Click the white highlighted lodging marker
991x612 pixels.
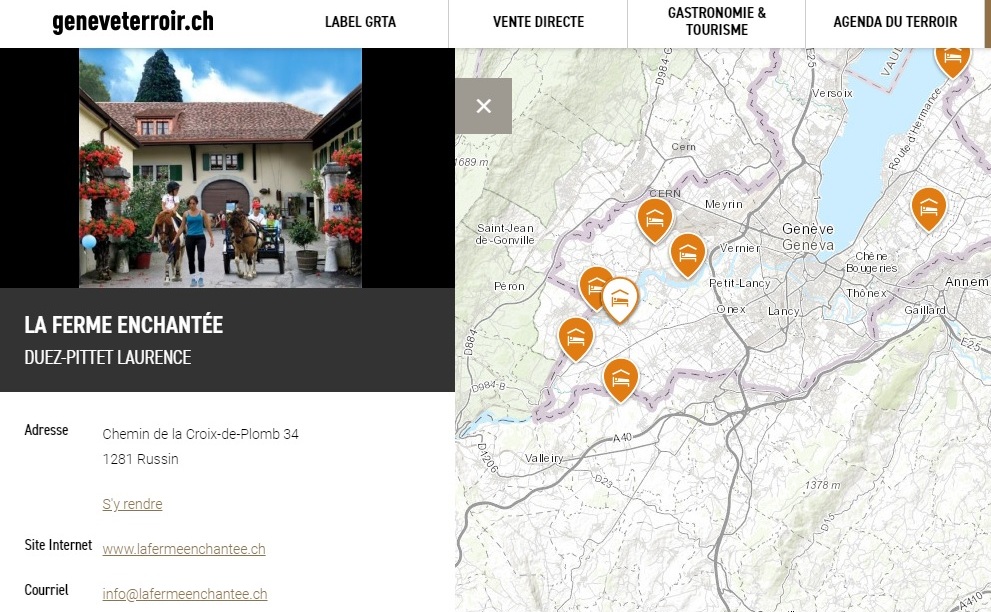pos(620,297)
